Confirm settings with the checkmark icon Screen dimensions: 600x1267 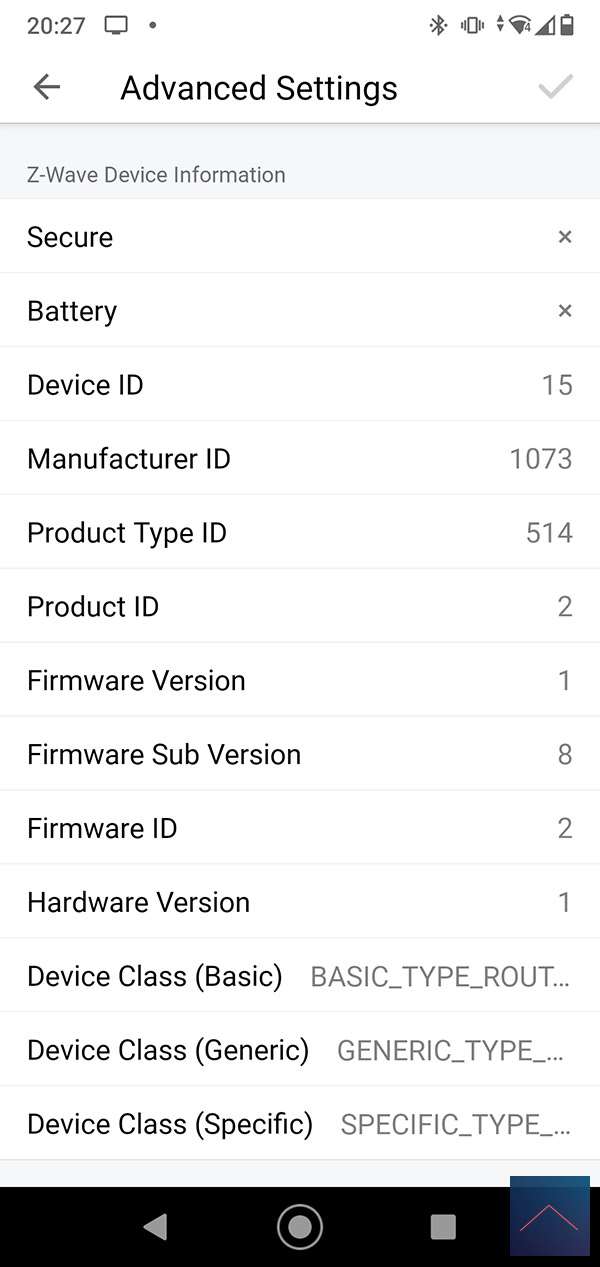click(555, 88)
